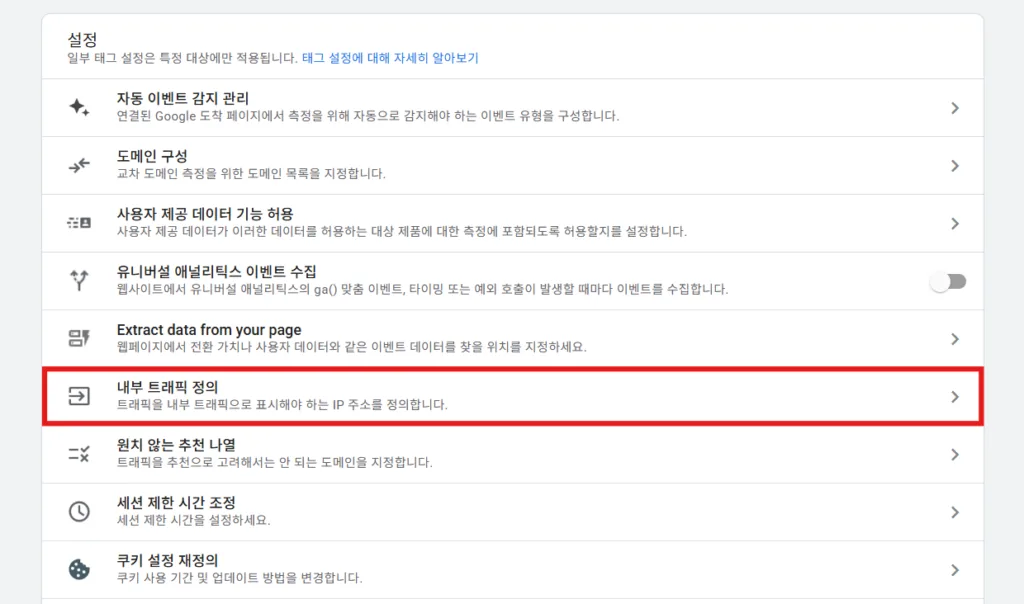Select the 쿠키 설정 재정의 title
Screen dimensions: 1024x604
(167, 560)
